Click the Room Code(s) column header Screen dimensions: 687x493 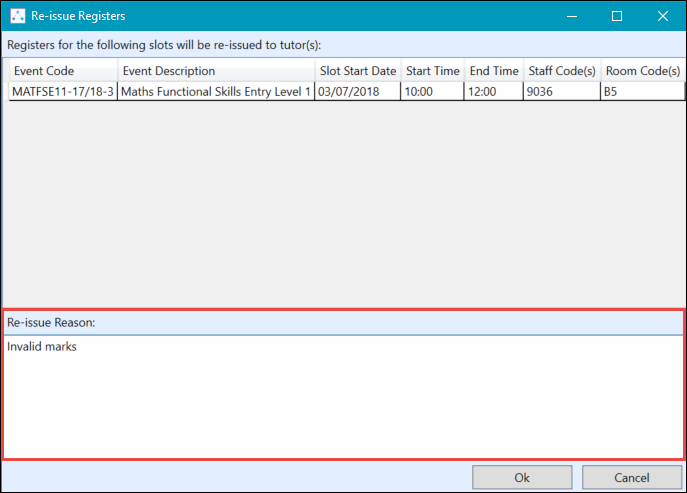click(642, 71)
